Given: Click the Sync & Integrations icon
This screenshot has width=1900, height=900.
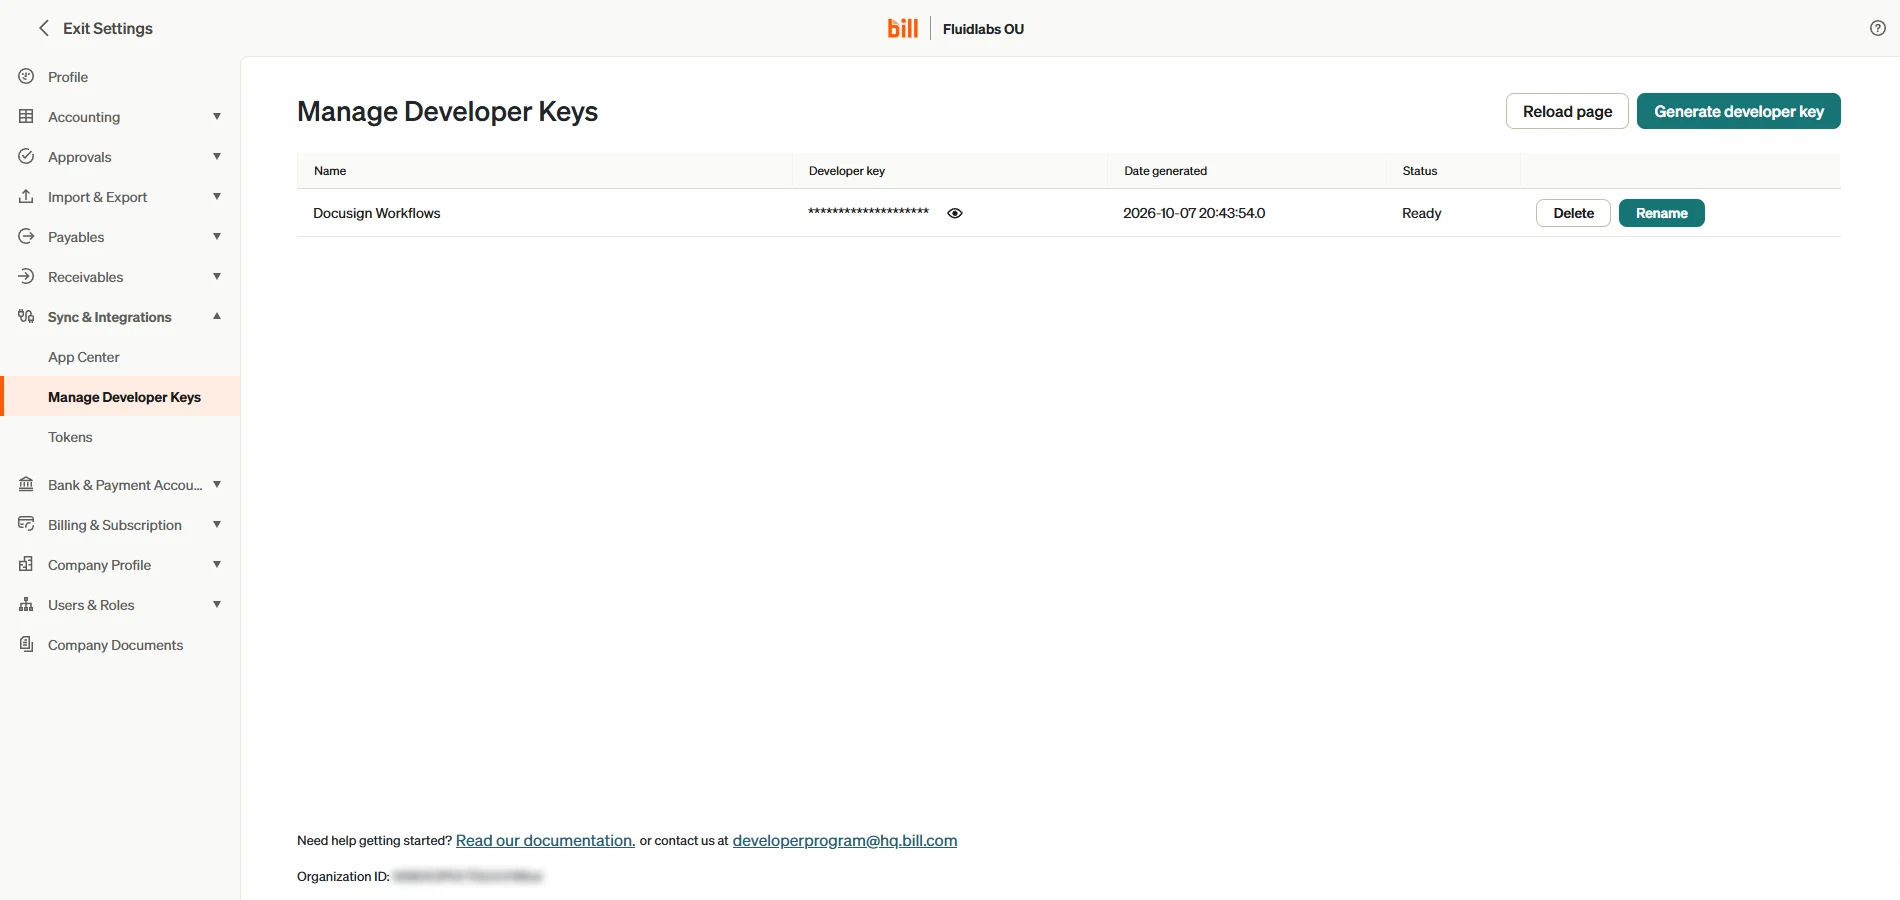Looking at the screenshot, I should pos(26,316).
